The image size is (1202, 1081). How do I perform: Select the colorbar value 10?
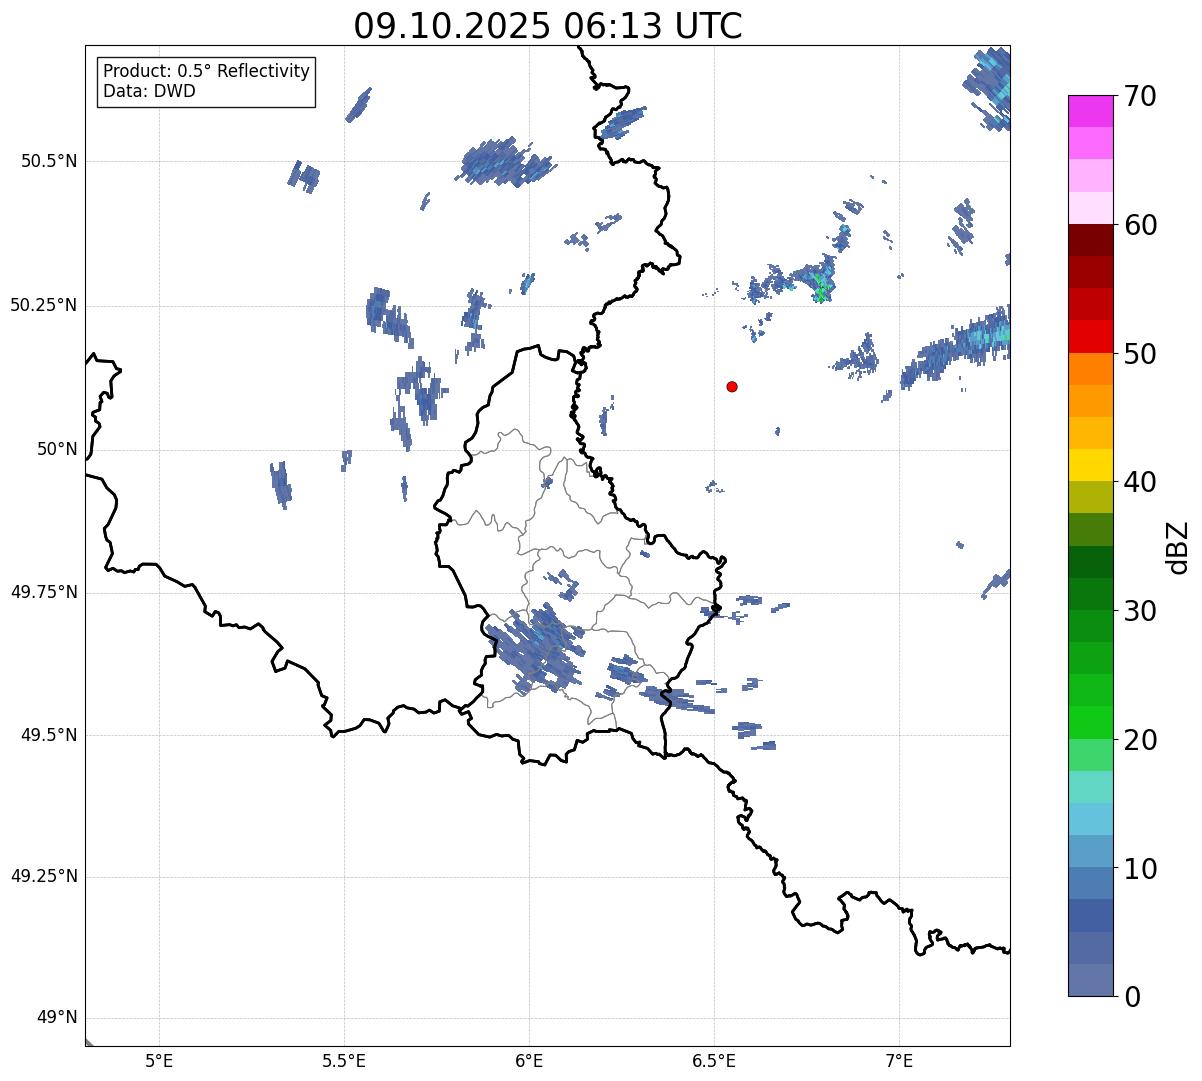point(1140,869)
